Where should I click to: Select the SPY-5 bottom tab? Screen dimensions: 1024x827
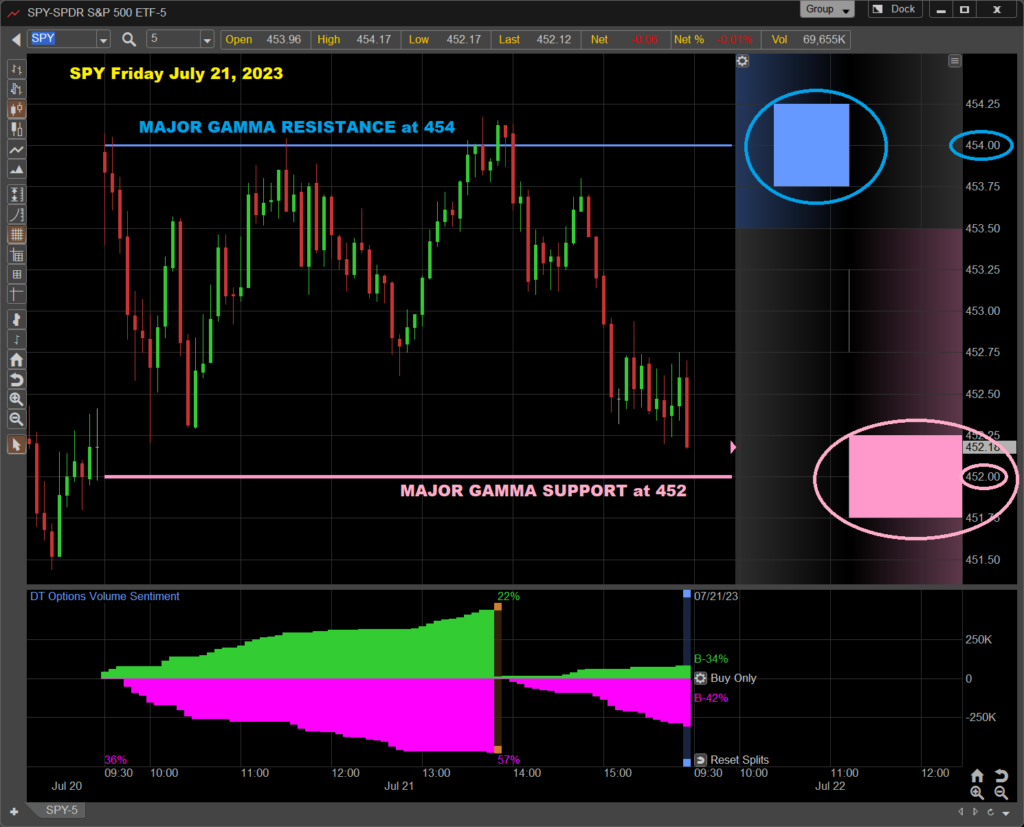coord(63,809)
